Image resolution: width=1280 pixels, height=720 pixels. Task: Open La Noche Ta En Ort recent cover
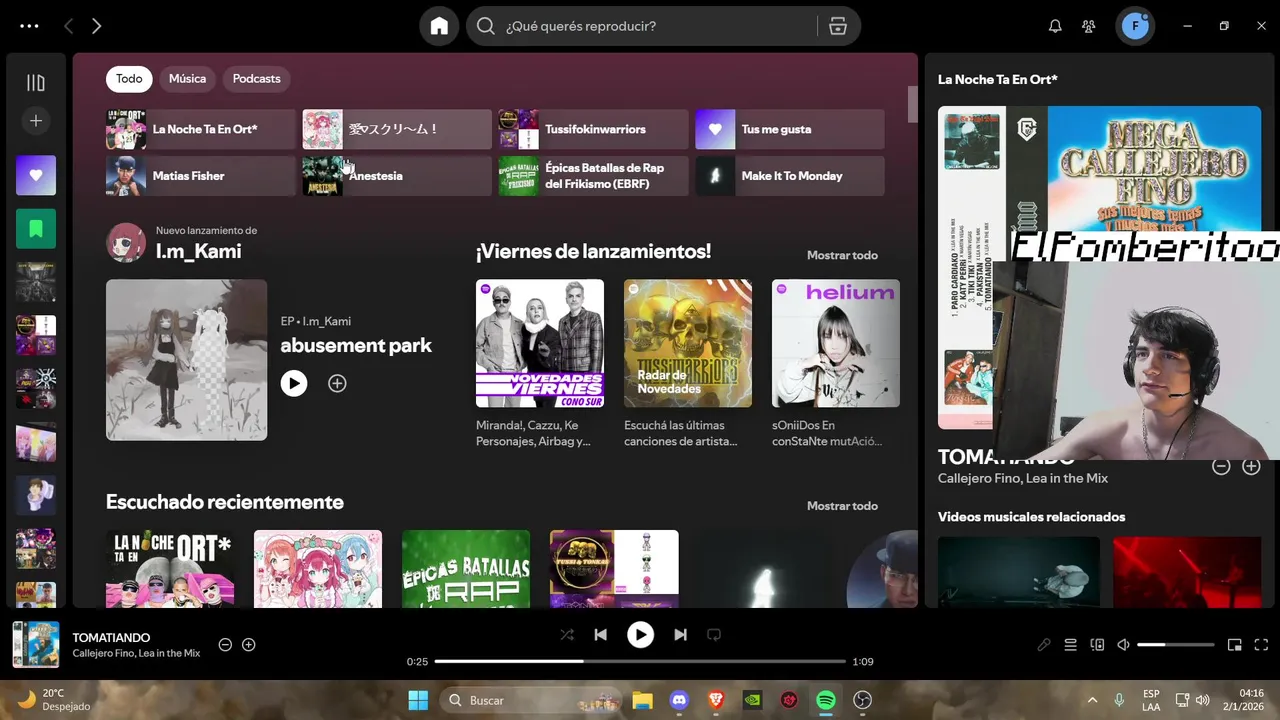(170, 569)
